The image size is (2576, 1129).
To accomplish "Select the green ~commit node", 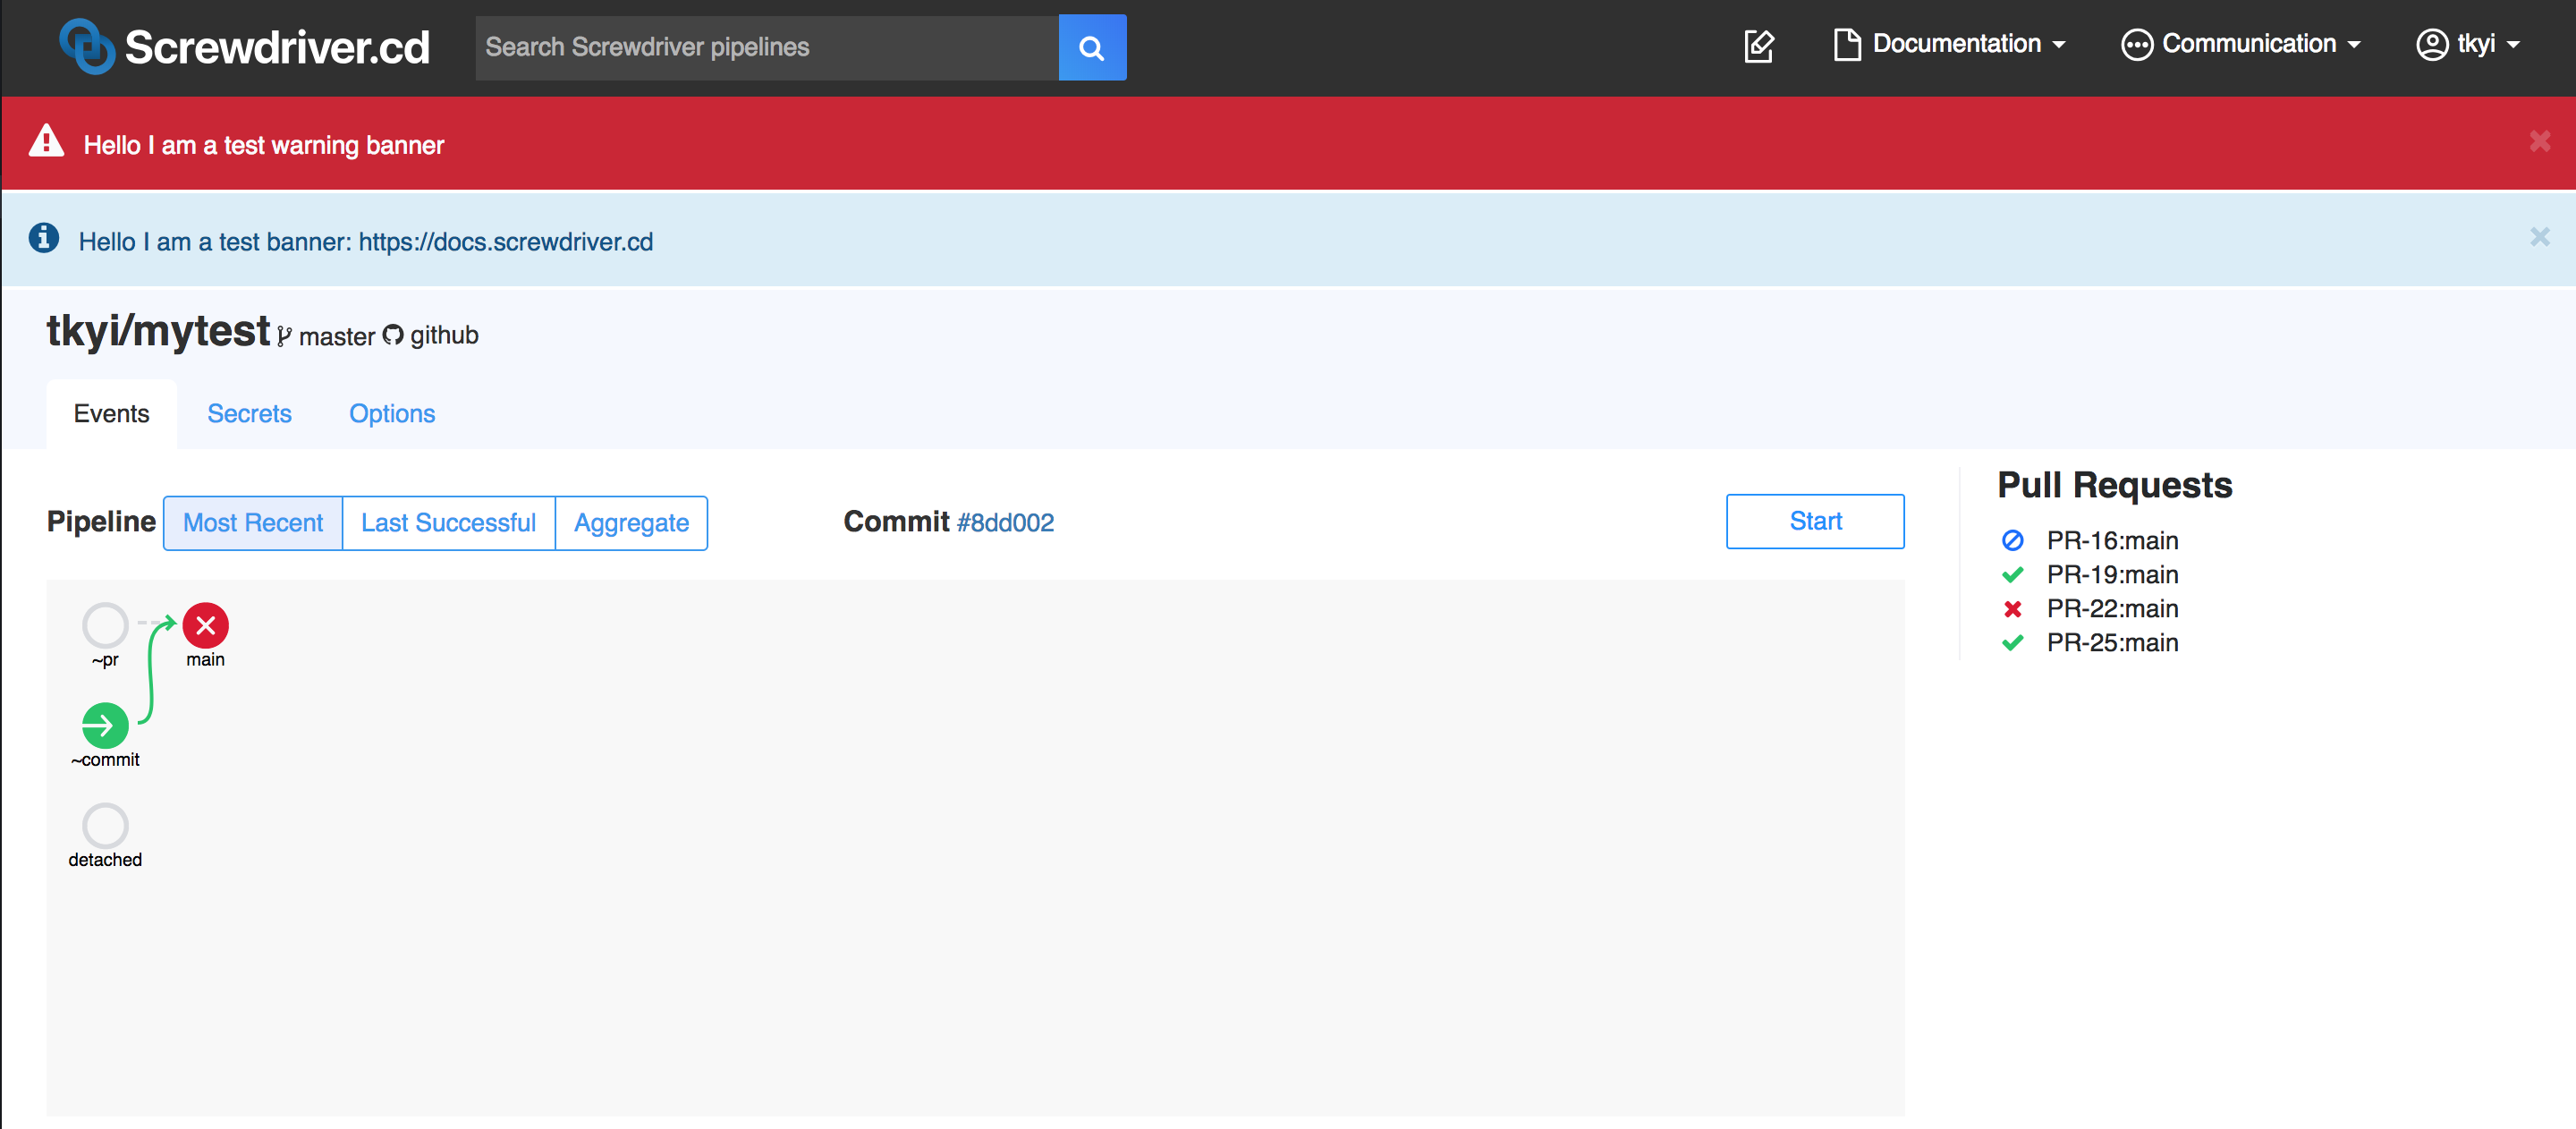I will tap(105, 726).
